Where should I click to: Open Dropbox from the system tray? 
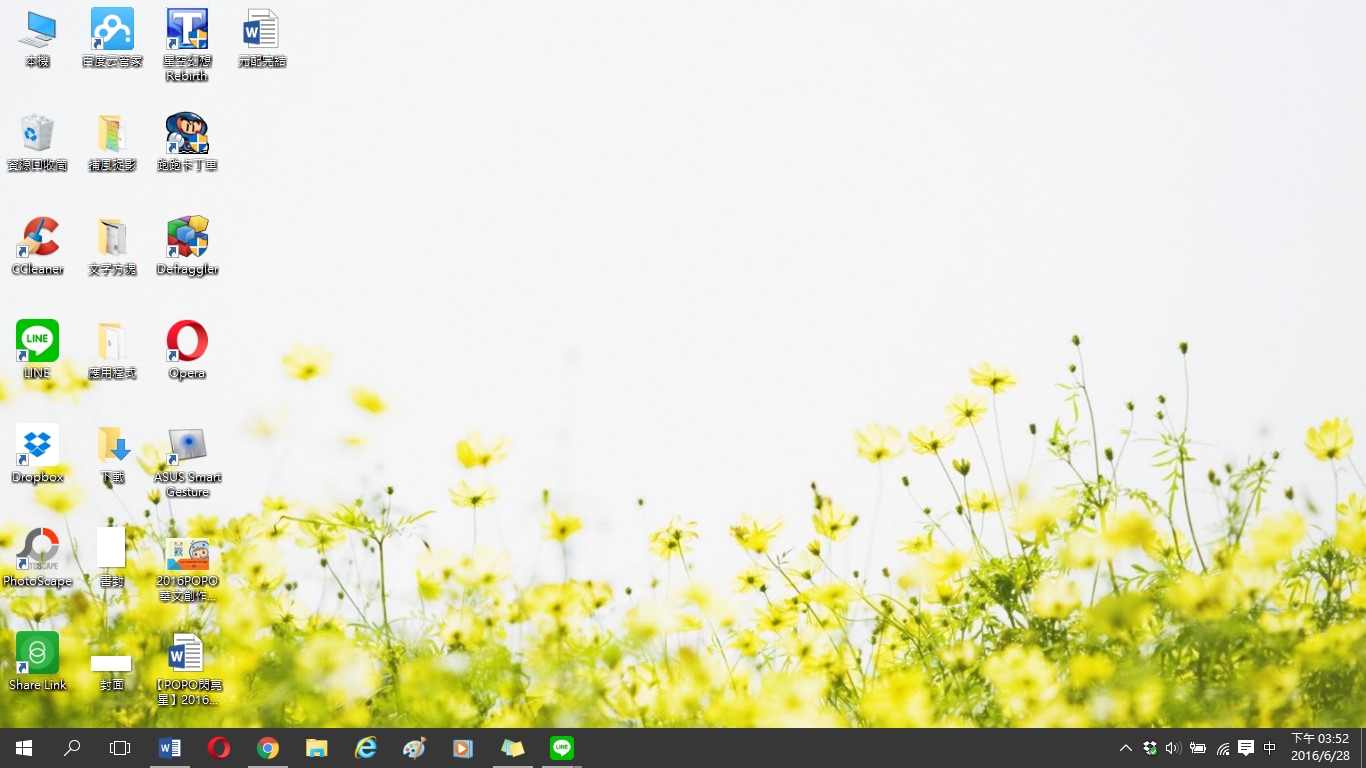[1150, 748]
